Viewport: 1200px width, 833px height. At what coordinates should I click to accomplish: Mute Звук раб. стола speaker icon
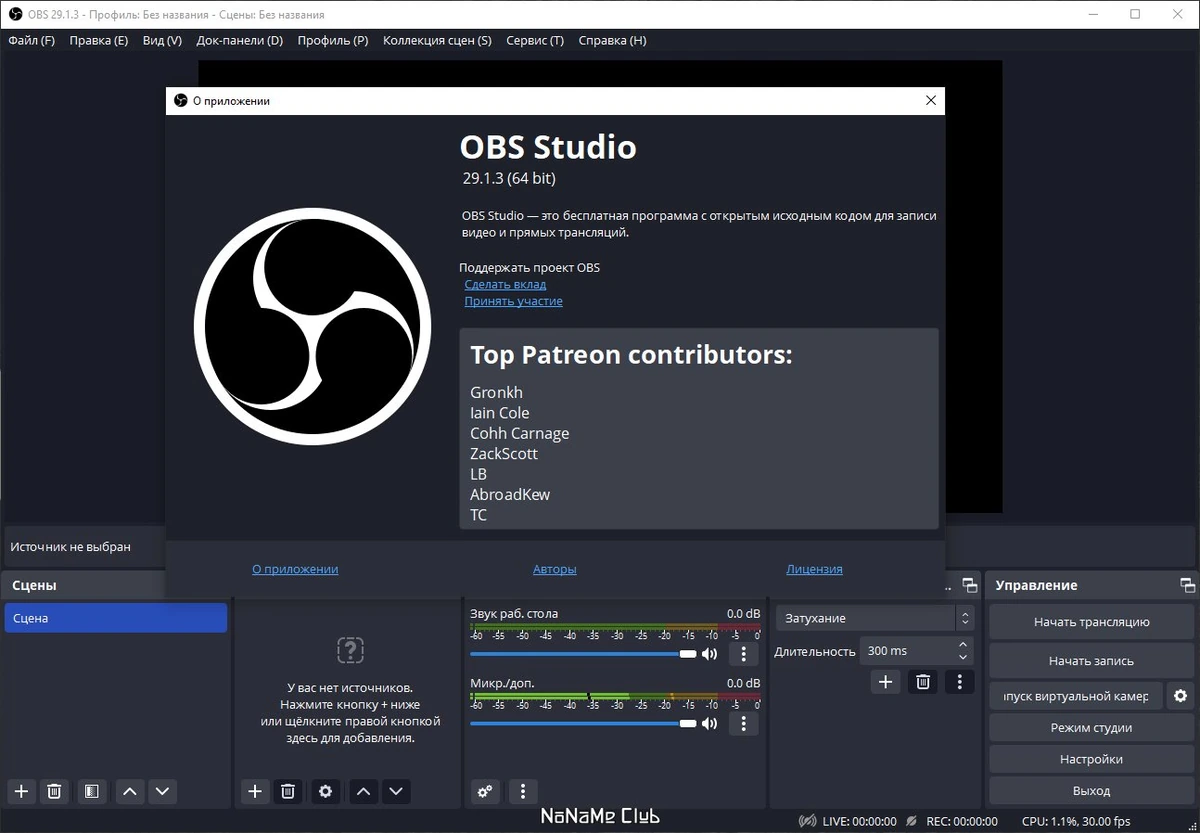[709, 654]
